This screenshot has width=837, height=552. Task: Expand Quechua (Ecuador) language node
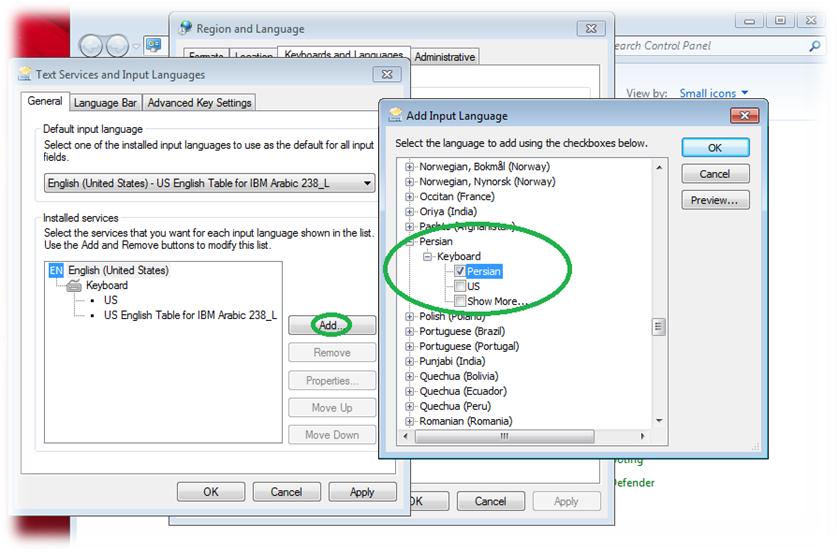pos(409,391)
